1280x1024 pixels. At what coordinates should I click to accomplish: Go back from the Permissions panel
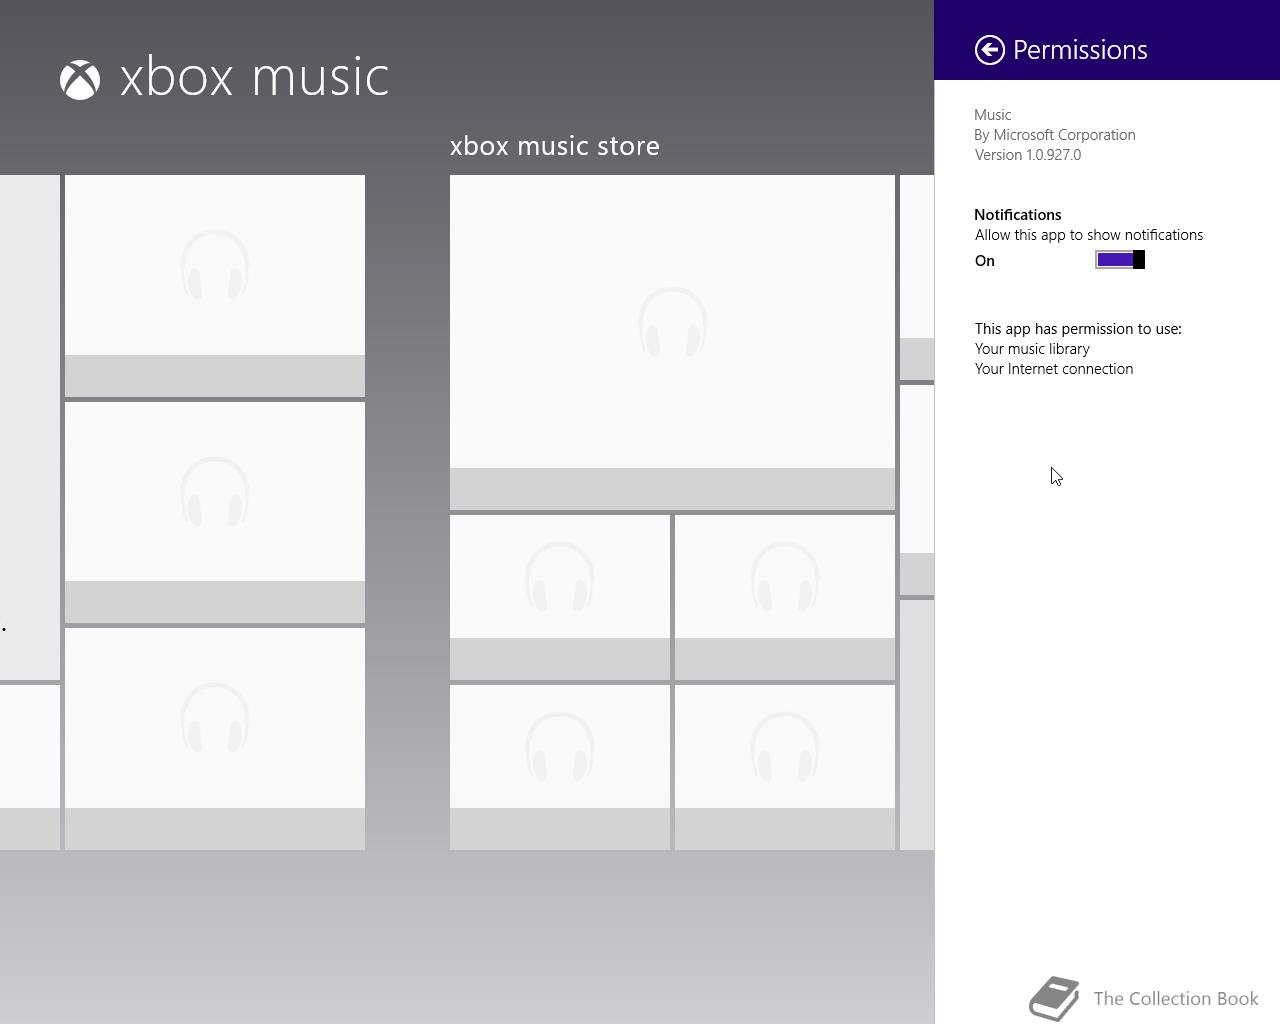click(989, 50)
